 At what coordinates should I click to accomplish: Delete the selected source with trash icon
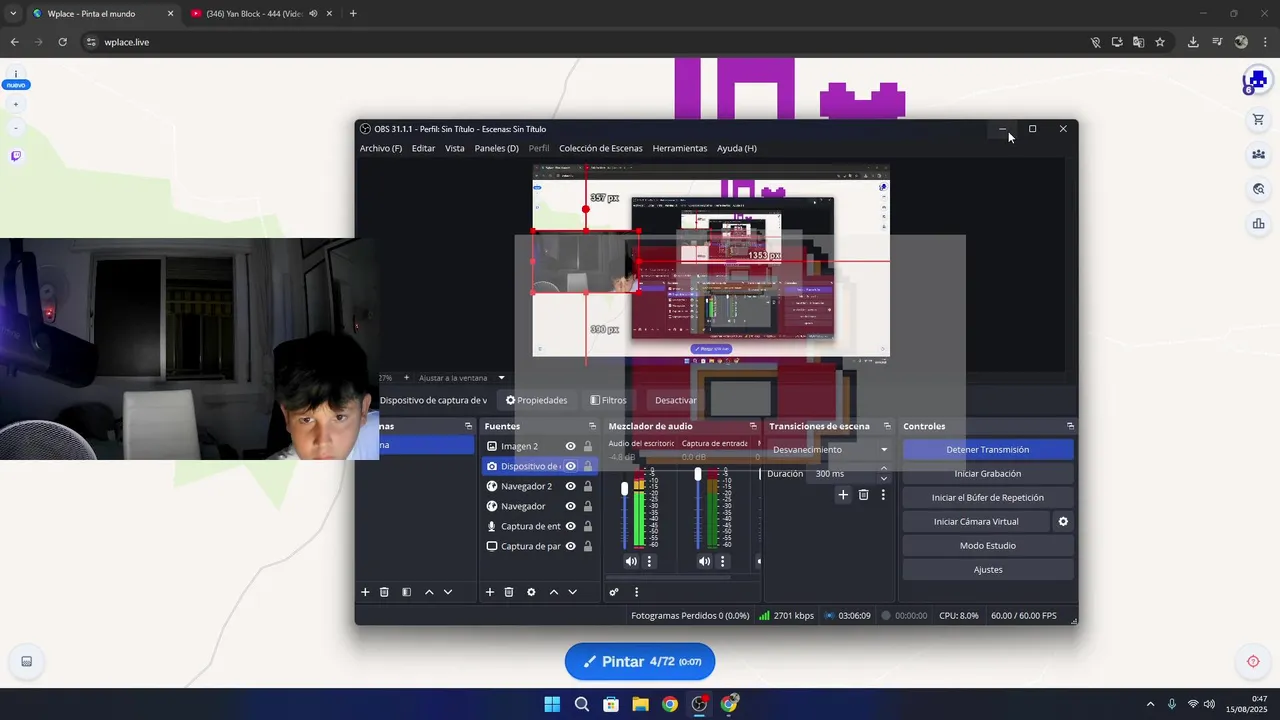coord(509,592)
